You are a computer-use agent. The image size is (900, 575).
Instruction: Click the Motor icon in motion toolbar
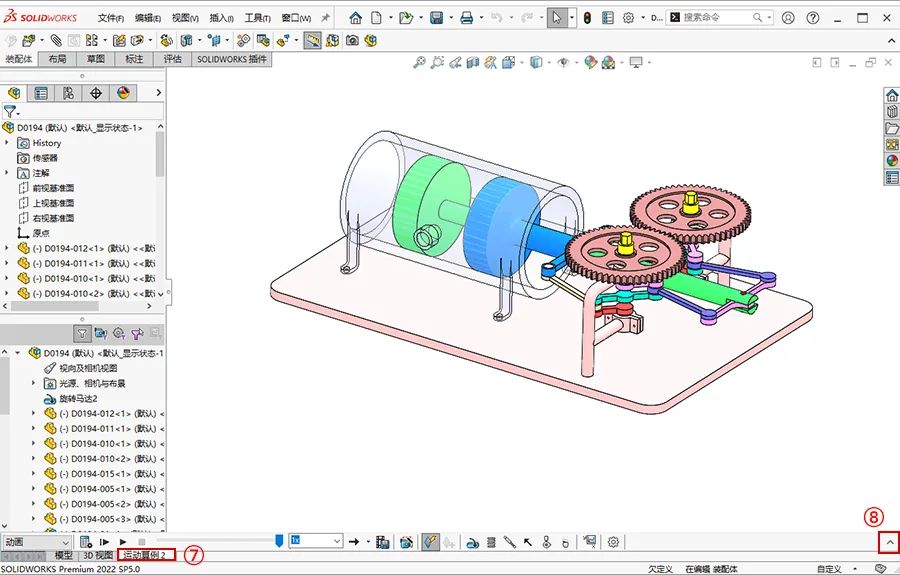tap(472, 542)
